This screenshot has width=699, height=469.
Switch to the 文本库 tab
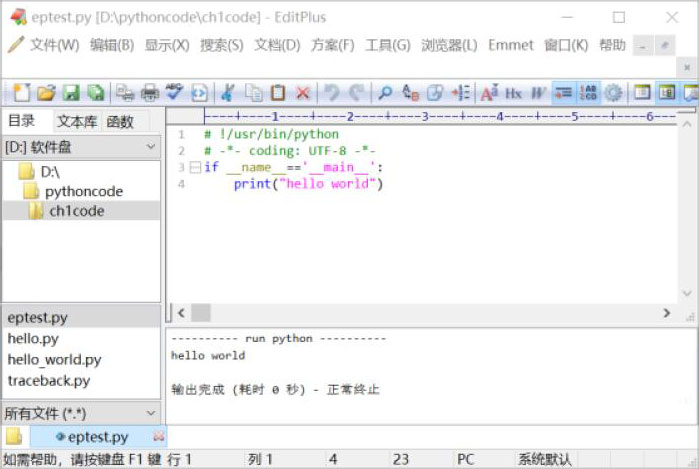pyautogui.click(x=77, y=122)
